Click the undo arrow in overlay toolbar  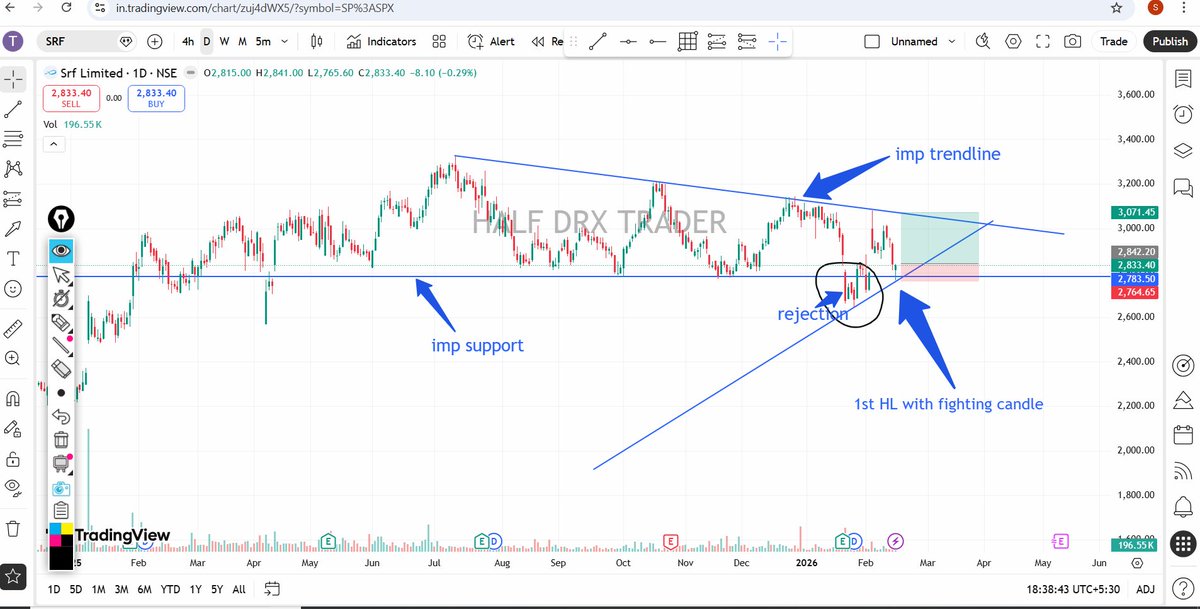[61, 416]
